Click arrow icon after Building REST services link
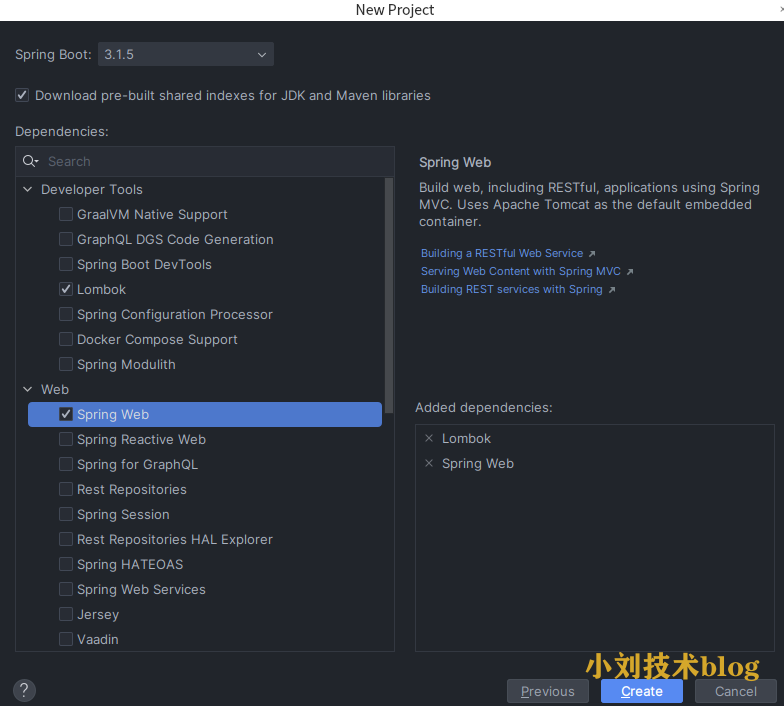 click(x=612, y=290)
